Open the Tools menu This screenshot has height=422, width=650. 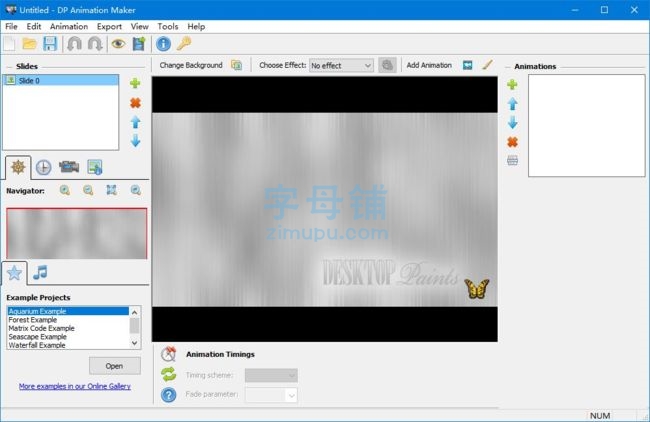click(167, 27)
